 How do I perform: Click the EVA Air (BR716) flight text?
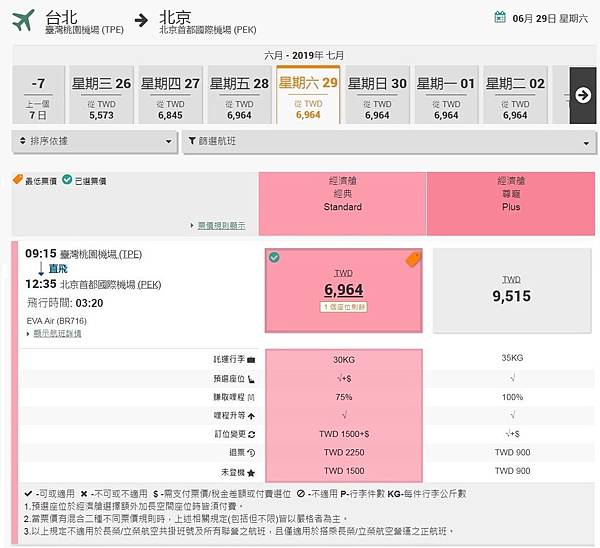click(57, 321)
